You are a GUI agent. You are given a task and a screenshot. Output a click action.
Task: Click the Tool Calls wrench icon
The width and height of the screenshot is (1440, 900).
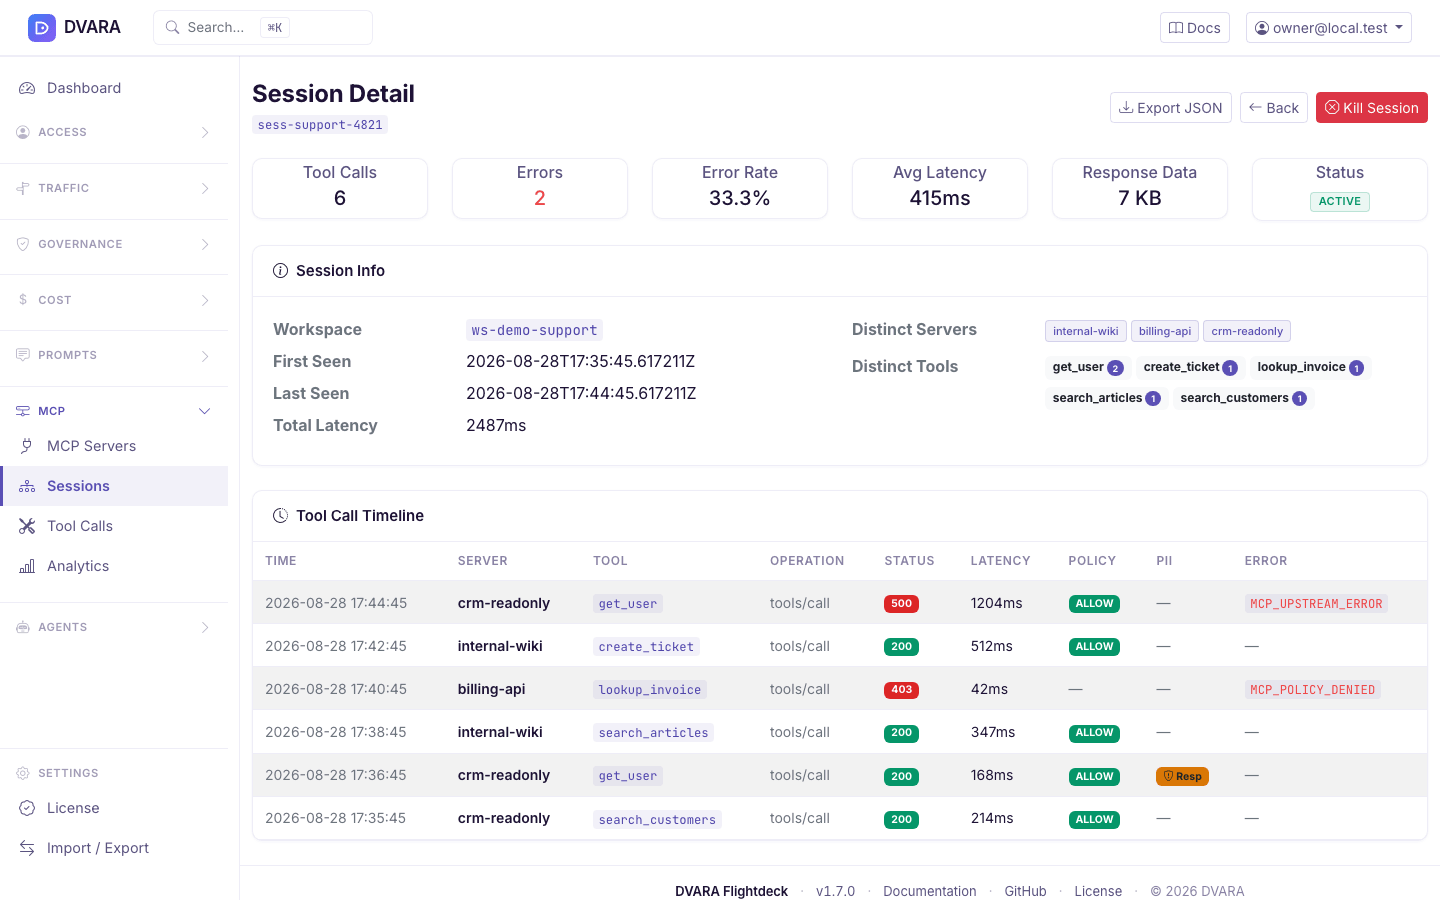(27, 526)
